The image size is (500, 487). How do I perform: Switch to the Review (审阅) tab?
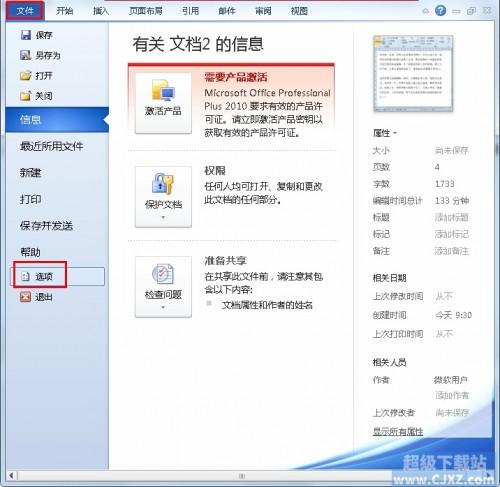pos(263,11)
